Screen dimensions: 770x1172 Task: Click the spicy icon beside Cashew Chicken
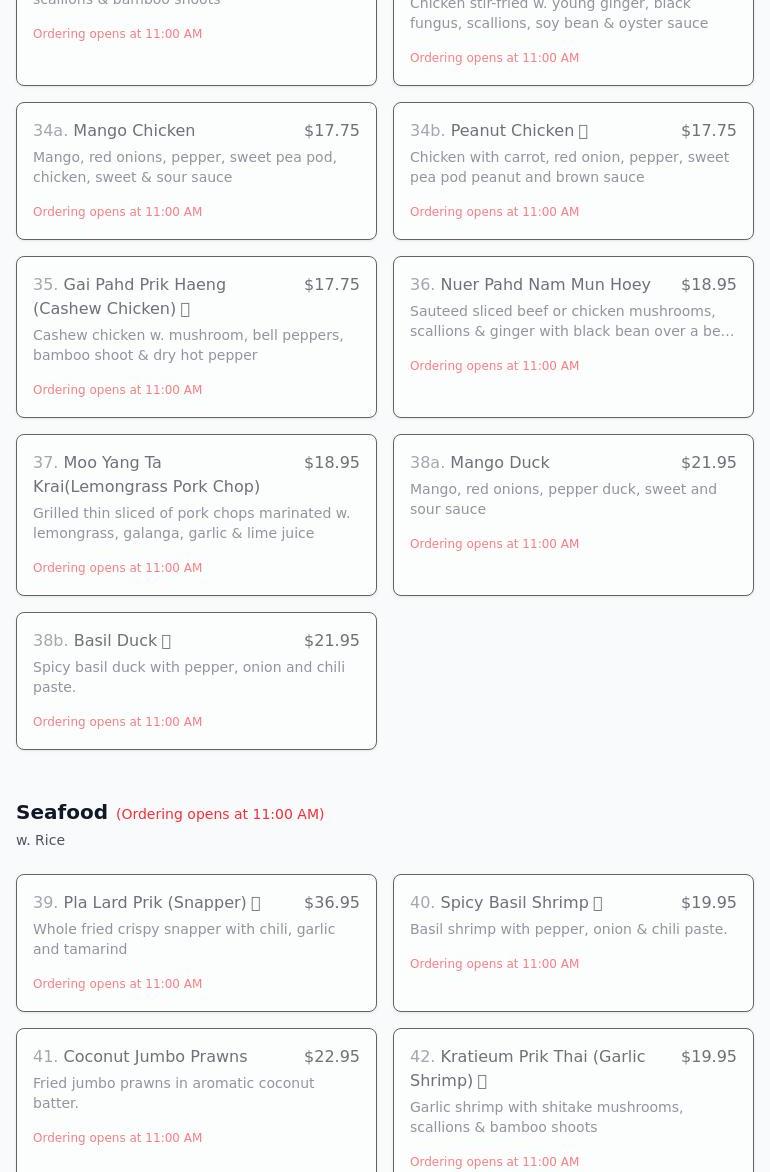[185, 309]
